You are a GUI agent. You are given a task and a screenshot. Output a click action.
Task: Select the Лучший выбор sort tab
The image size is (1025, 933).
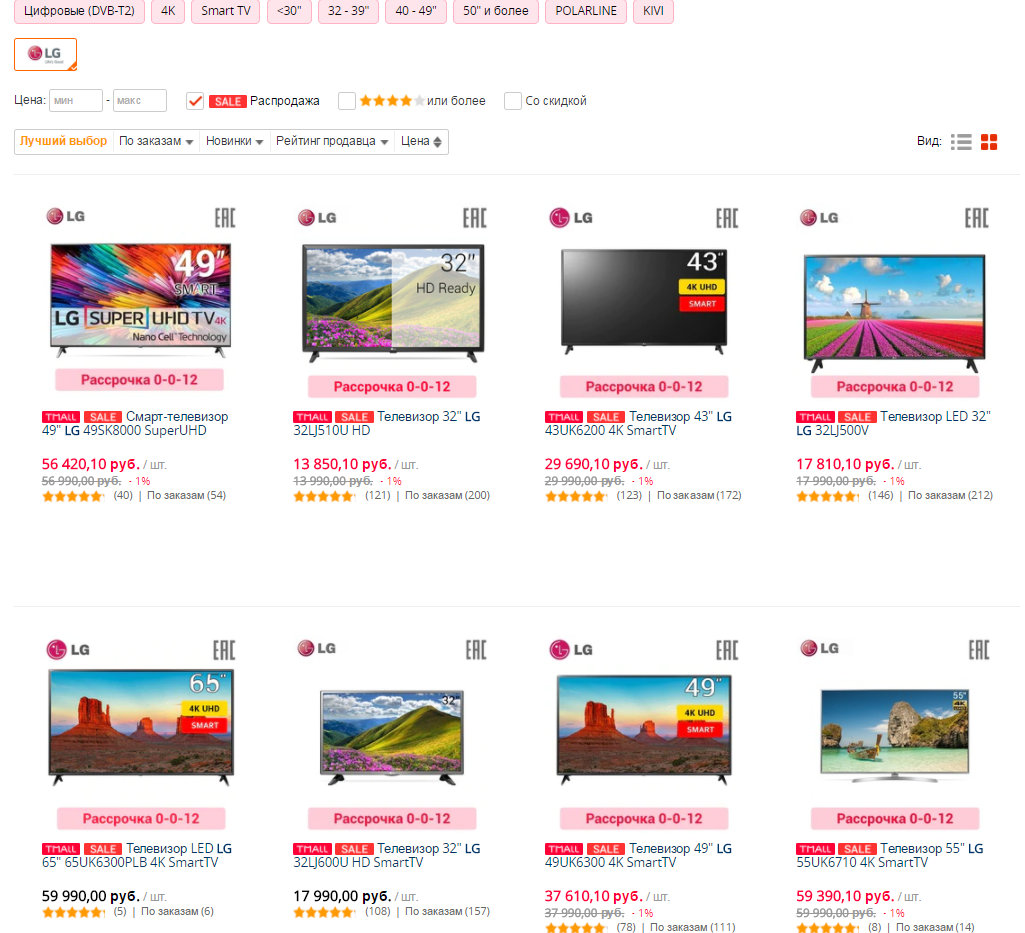tap(63, 142)
